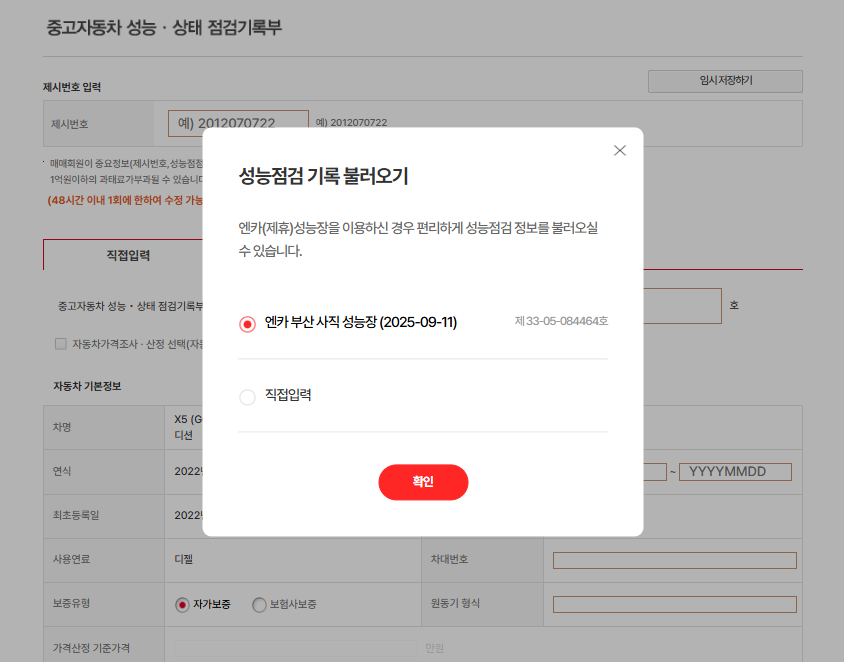
Task: Click the 차명 row label
Action: [x=62, y=427]
